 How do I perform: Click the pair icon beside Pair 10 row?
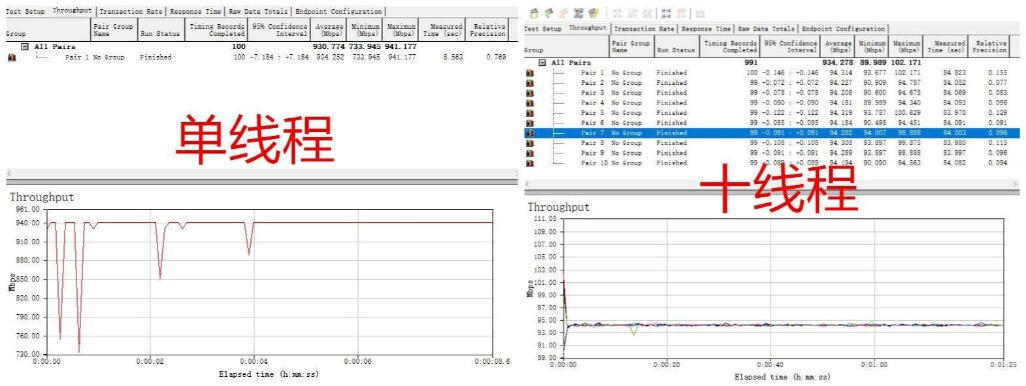tap(530, 163)
